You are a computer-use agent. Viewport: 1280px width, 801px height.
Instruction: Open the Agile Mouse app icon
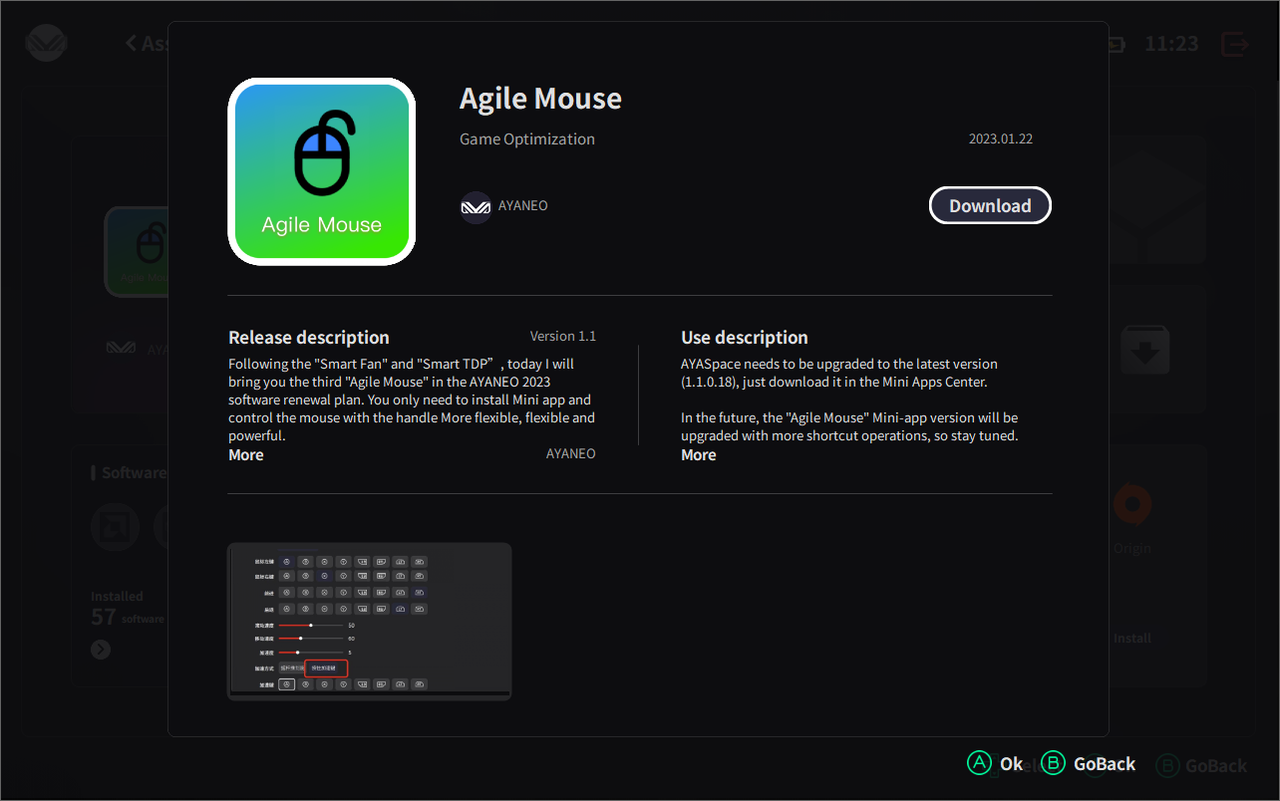322,171
